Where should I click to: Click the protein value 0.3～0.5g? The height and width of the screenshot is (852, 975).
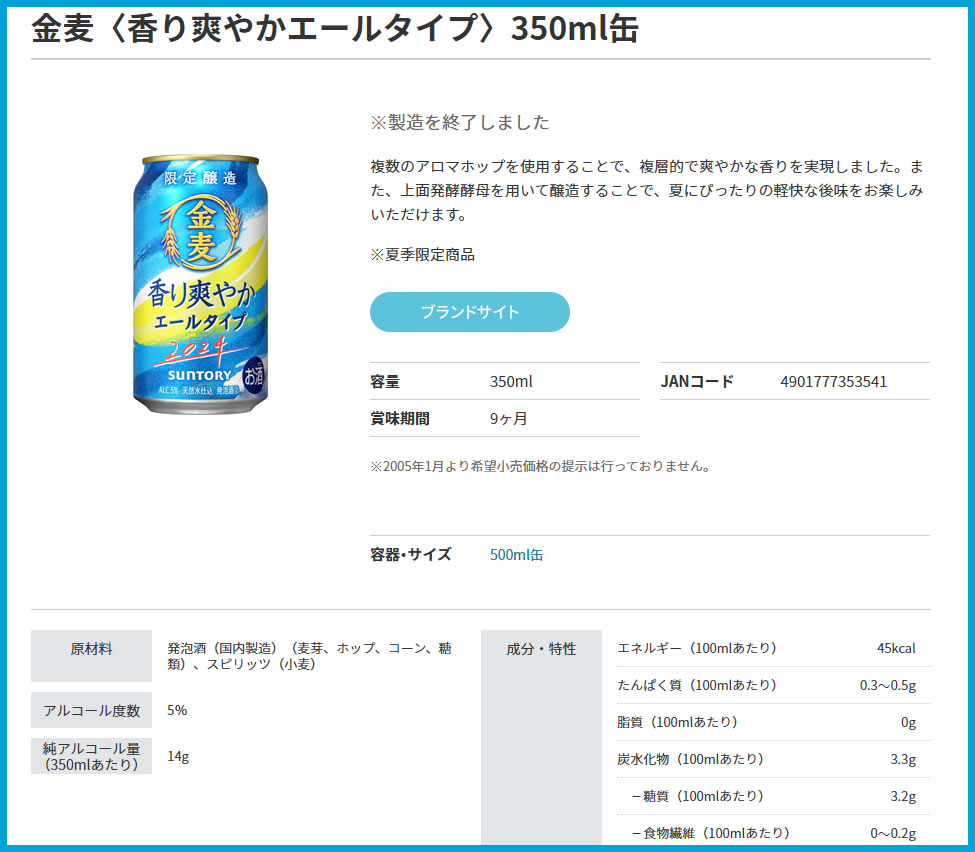[x=887, y=685]
